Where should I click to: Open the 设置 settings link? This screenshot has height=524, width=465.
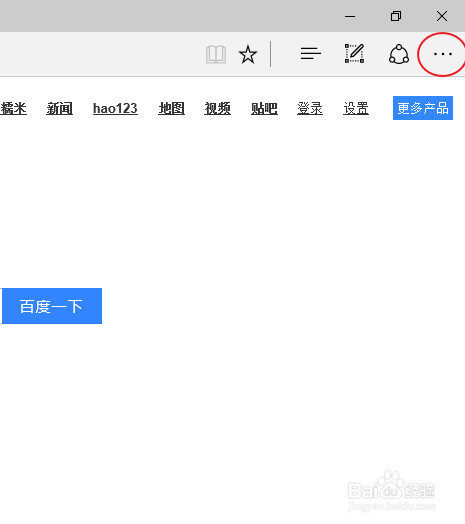(x=356, y=109)
